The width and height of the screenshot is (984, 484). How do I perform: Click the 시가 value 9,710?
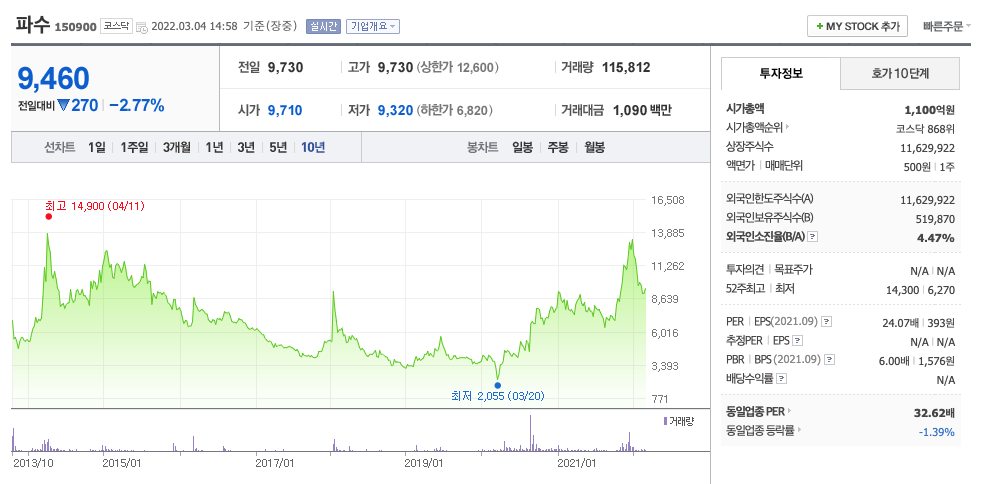click(285, 110)
